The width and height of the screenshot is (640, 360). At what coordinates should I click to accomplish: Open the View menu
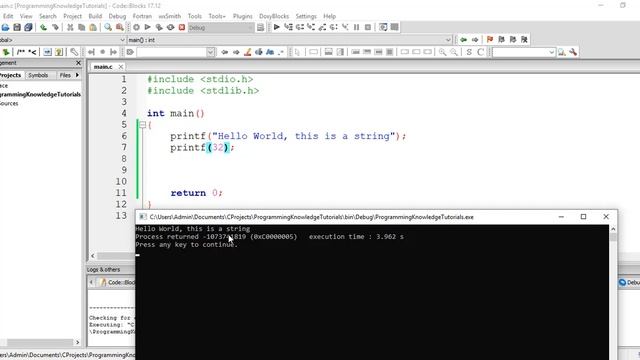click(26, 16)
